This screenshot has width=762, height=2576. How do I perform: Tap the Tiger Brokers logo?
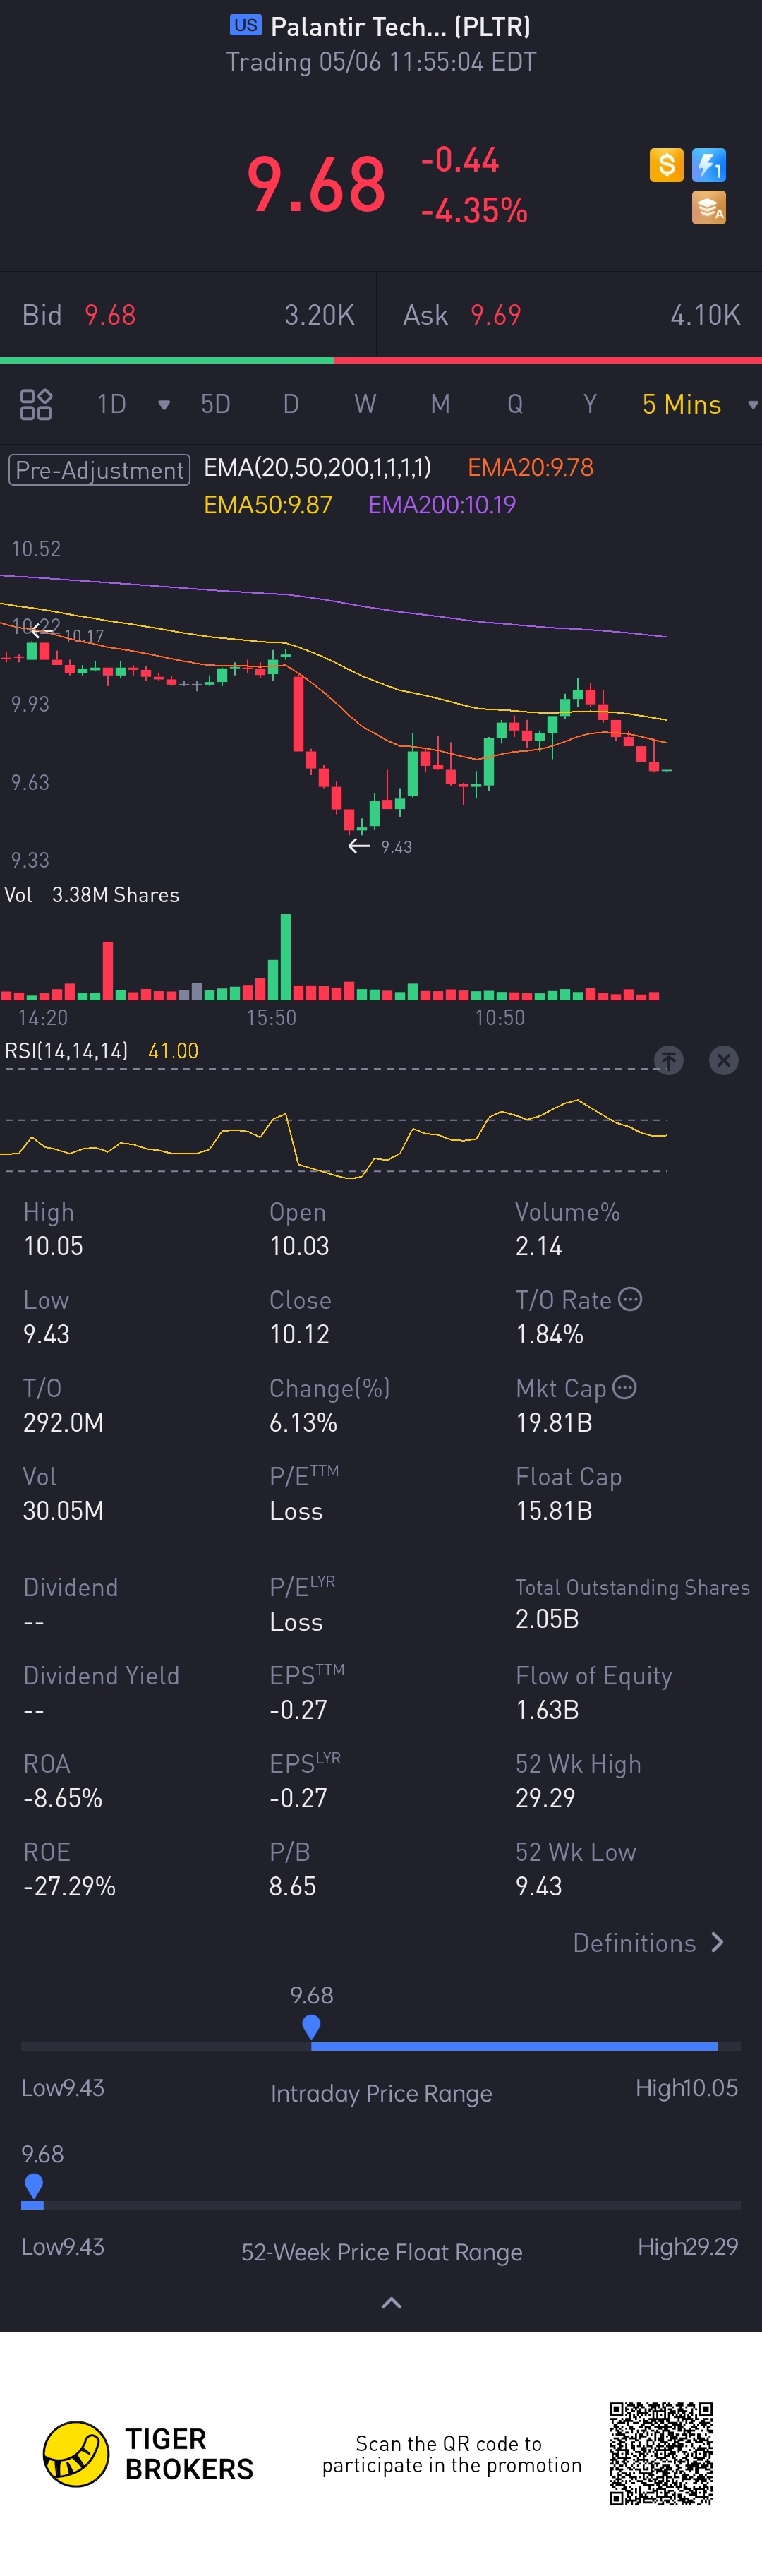point(148,2453)
